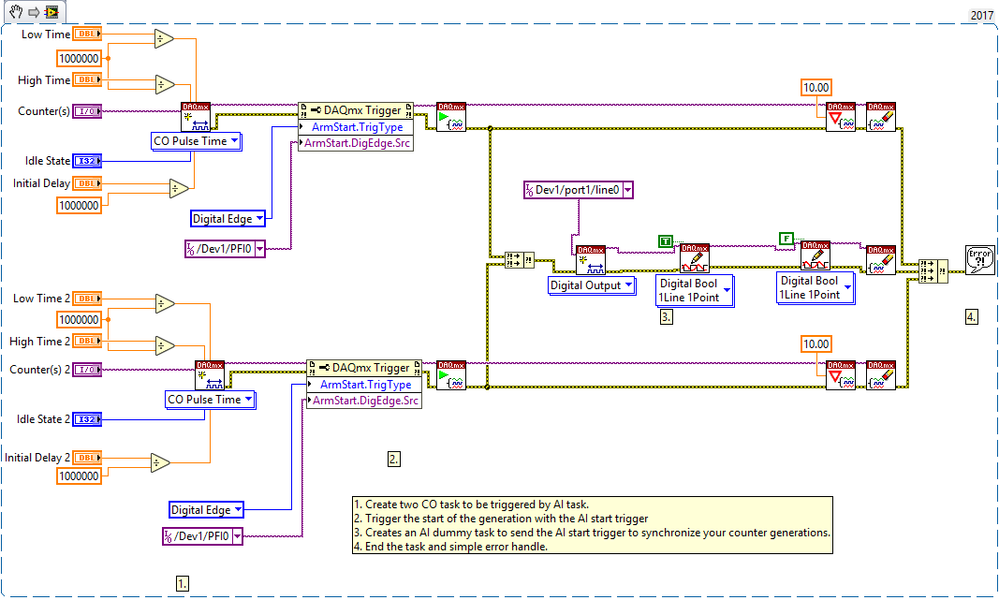The height and width of the screenshot is (598, 999).
Task: Toggle the True boolean constant
Action: [x=665, y=241]
